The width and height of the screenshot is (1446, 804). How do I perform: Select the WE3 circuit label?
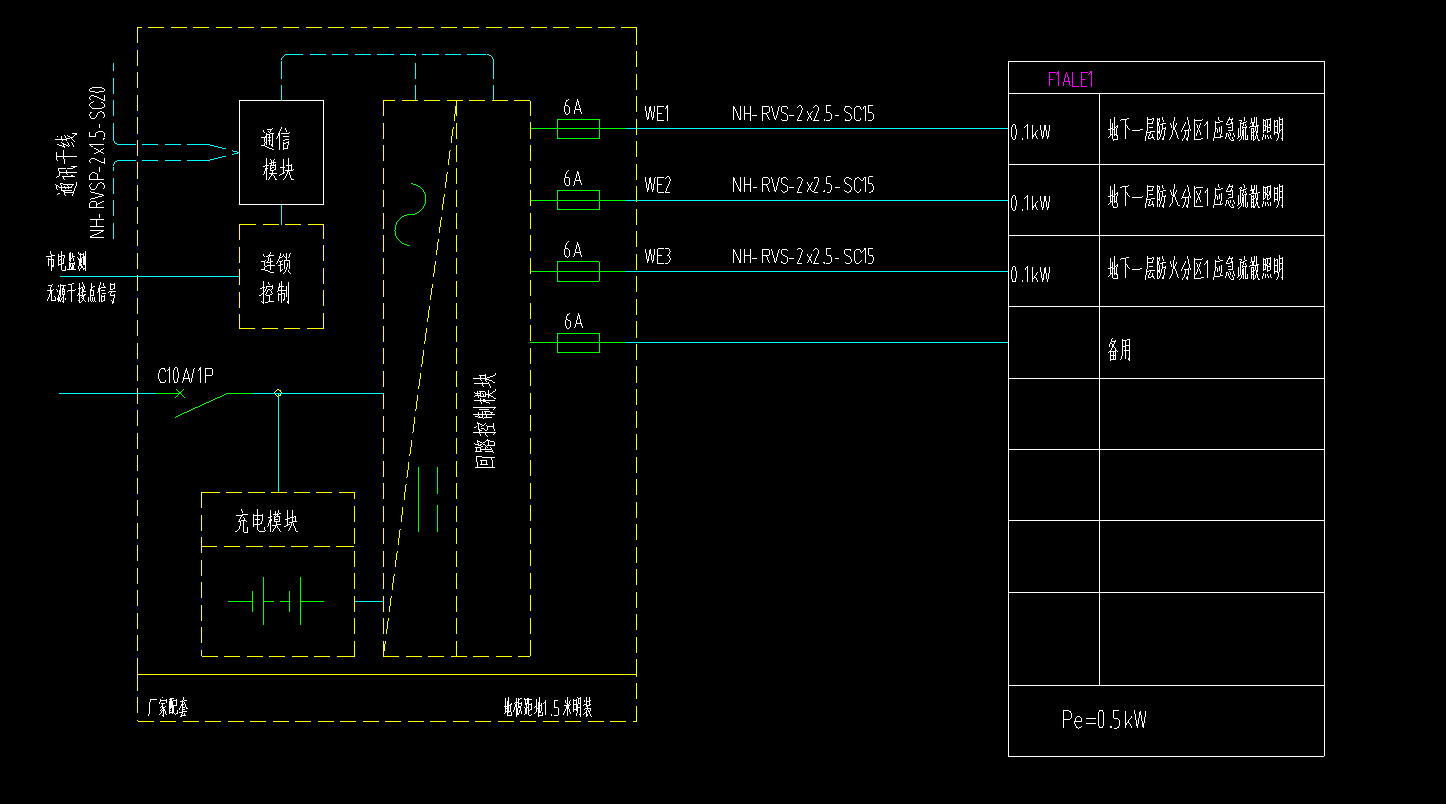pos(658,257)
